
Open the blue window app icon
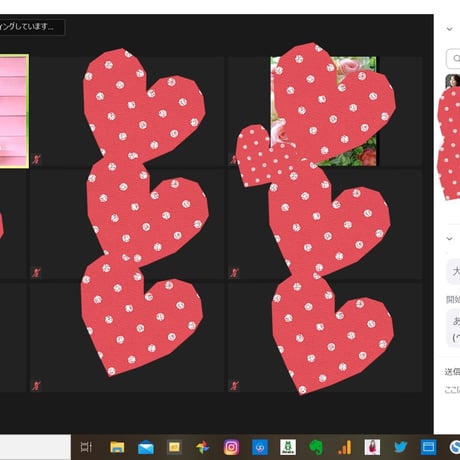pos(428,447)
